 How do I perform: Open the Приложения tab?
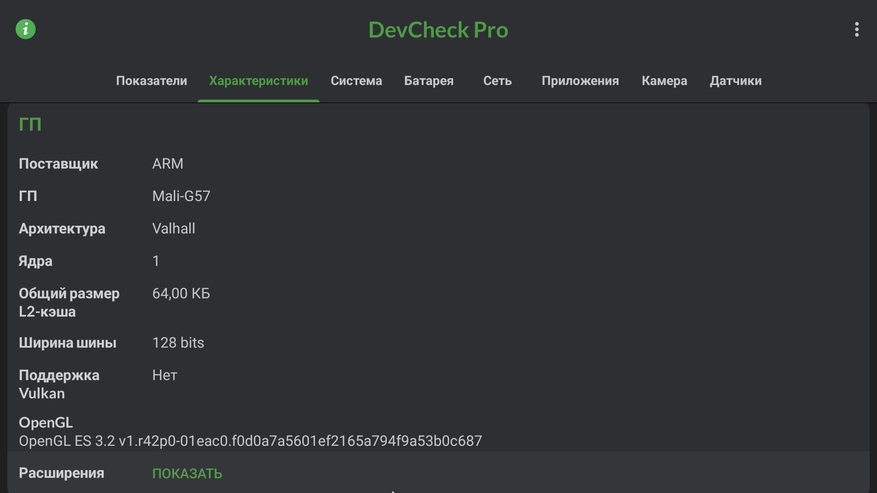pyautogui.click(x=580, y=81)
